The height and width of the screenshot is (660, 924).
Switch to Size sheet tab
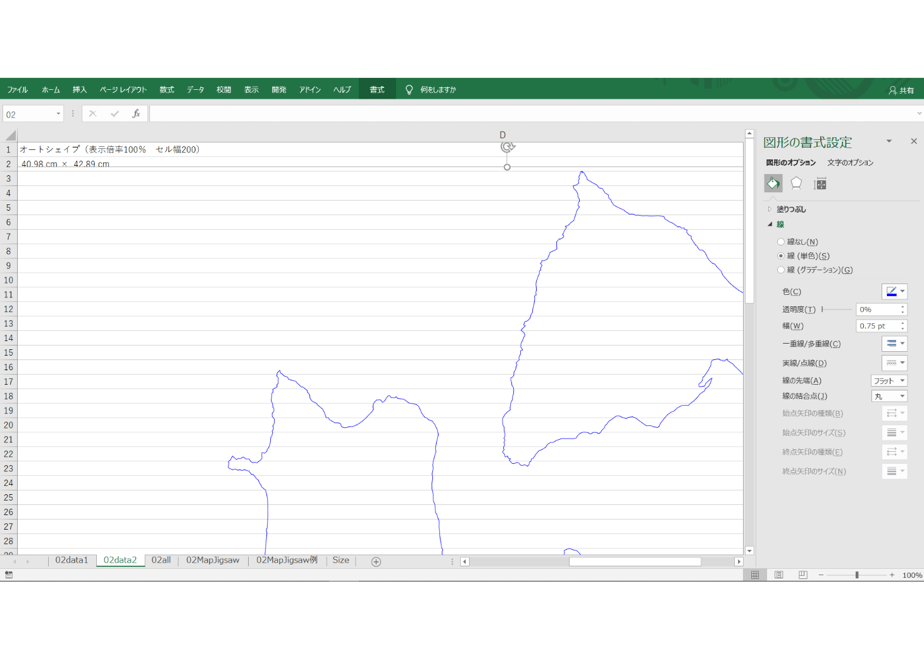click(341, 560)
